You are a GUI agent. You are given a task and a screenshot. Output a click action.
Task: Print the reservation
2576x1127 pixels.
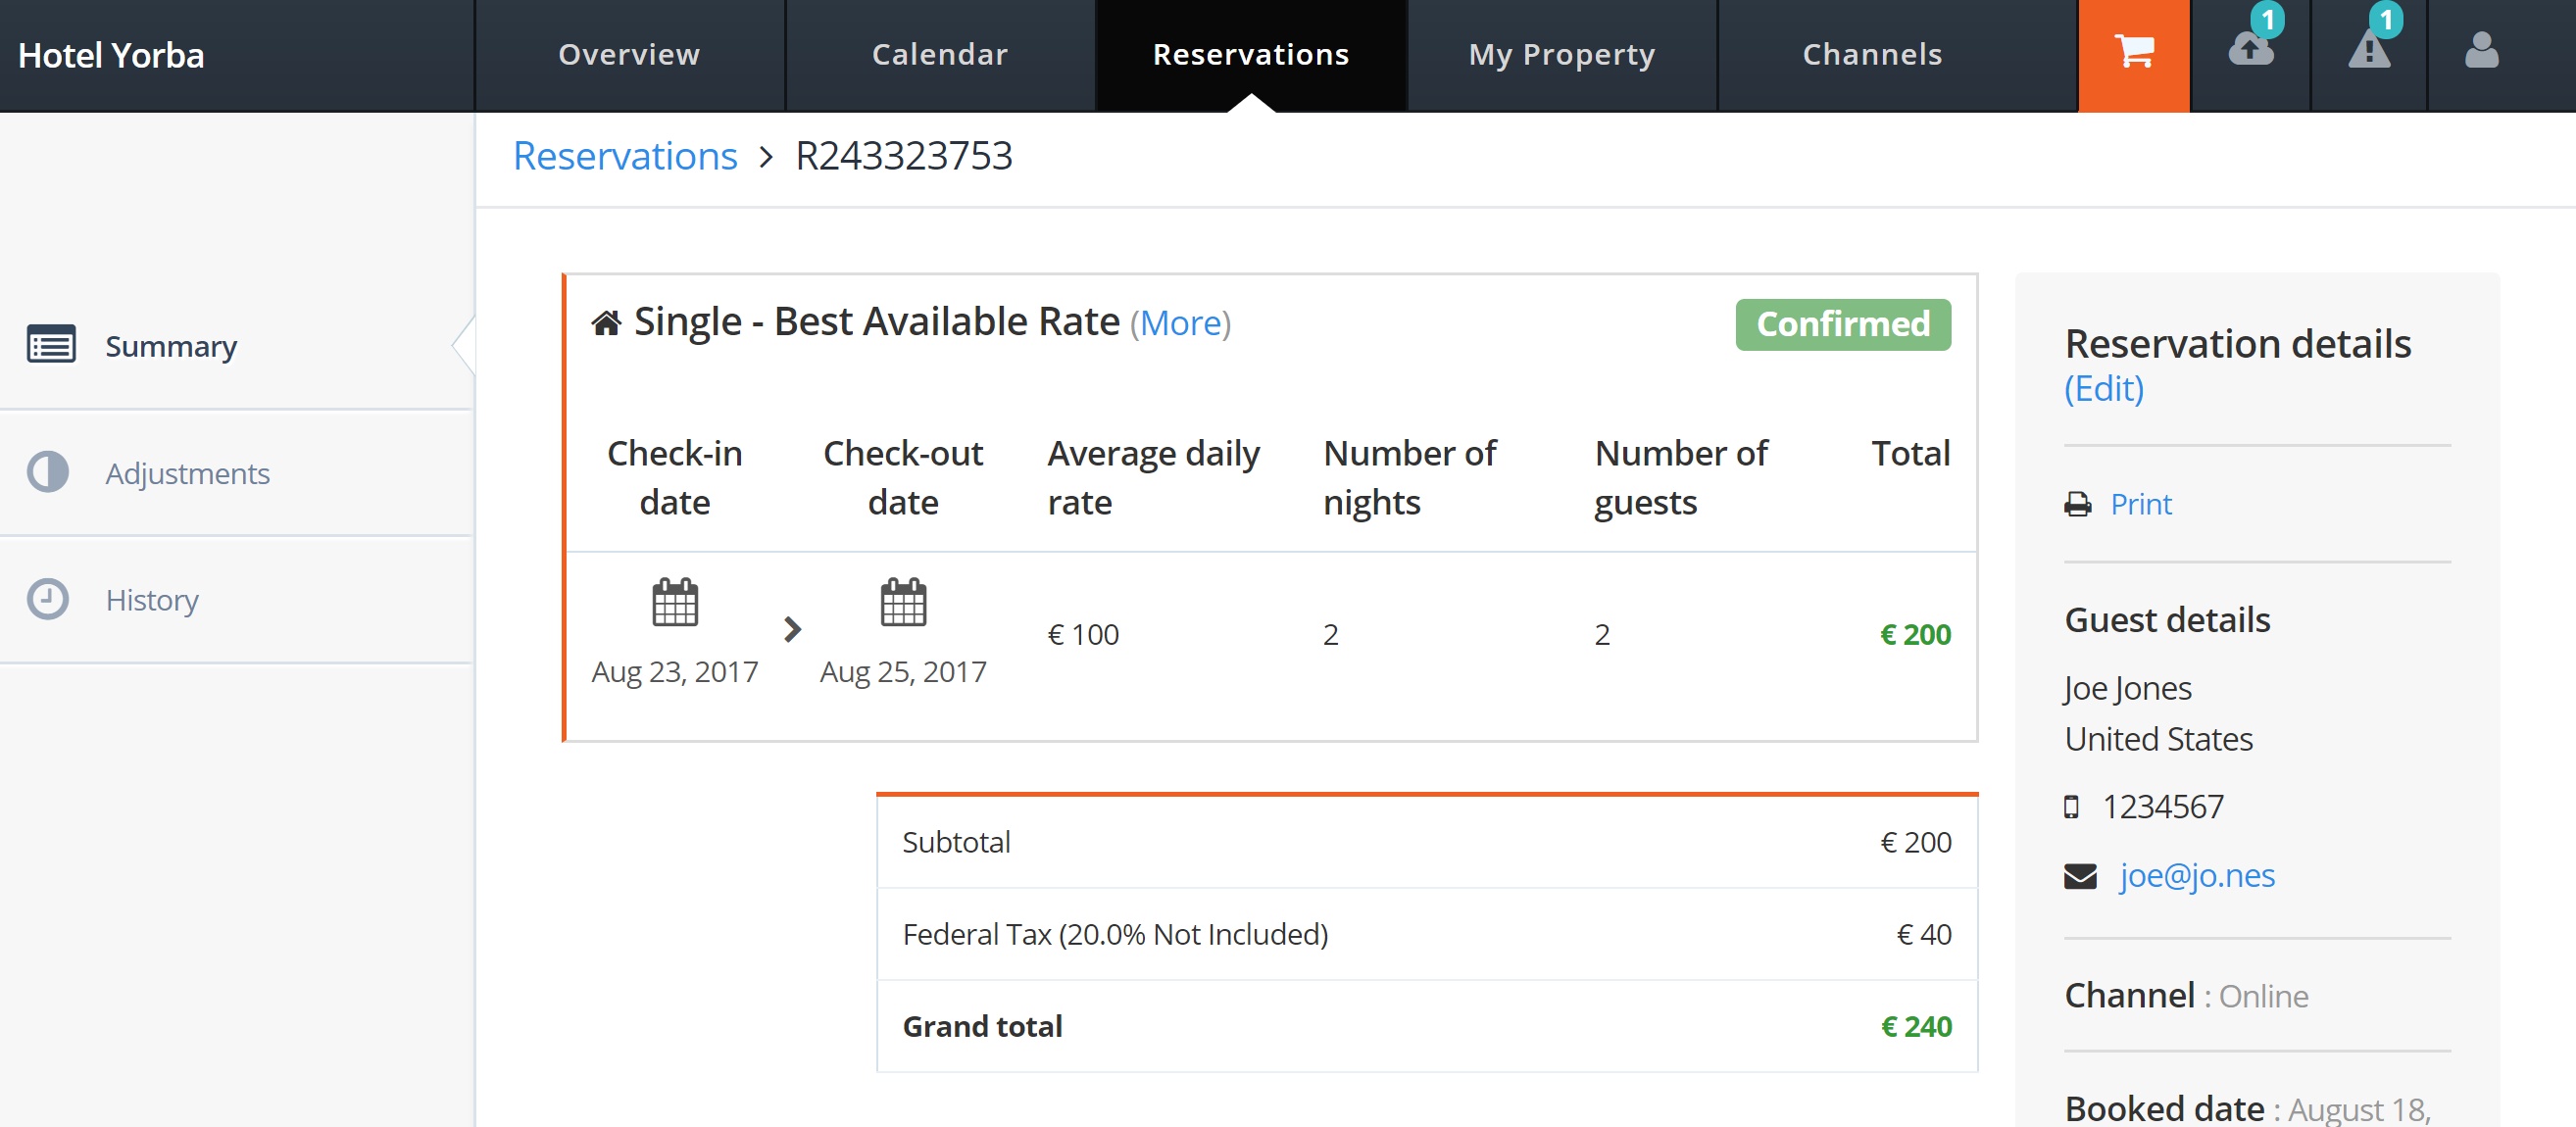click(2141, 504)
